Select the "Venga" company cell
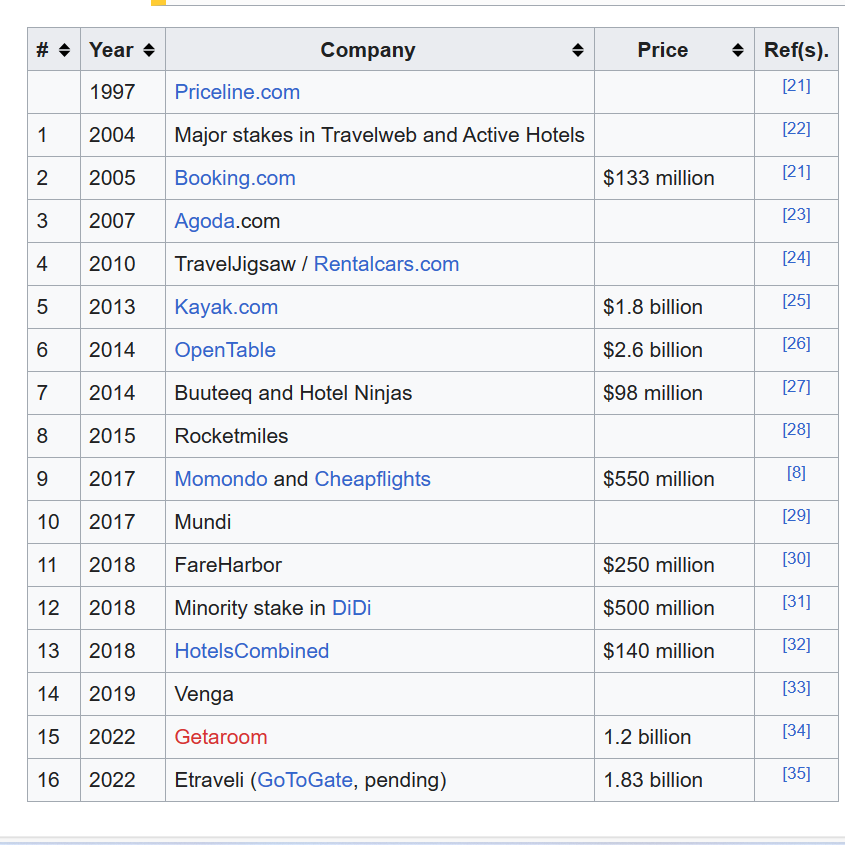The width and height of the screenshot is (845, 845). (380, 694)
